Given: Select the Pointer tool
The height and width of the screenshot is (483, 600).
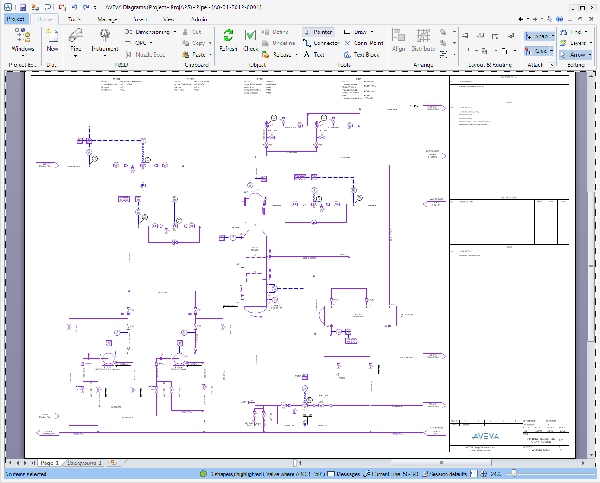Looking at the screenshot, I should (319, 32).
